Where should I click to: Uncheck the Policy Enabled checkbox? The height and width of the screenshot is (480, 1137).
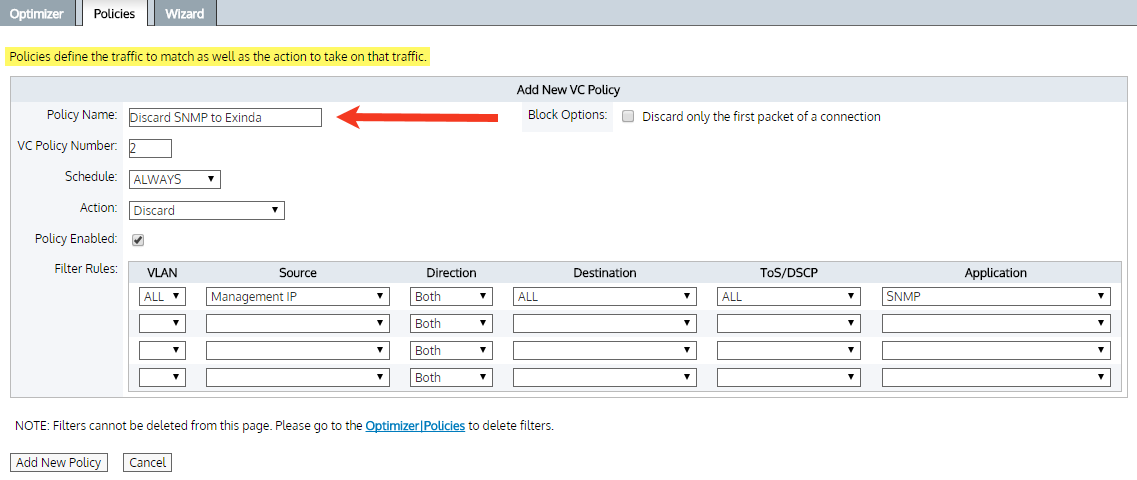[138, 240]
